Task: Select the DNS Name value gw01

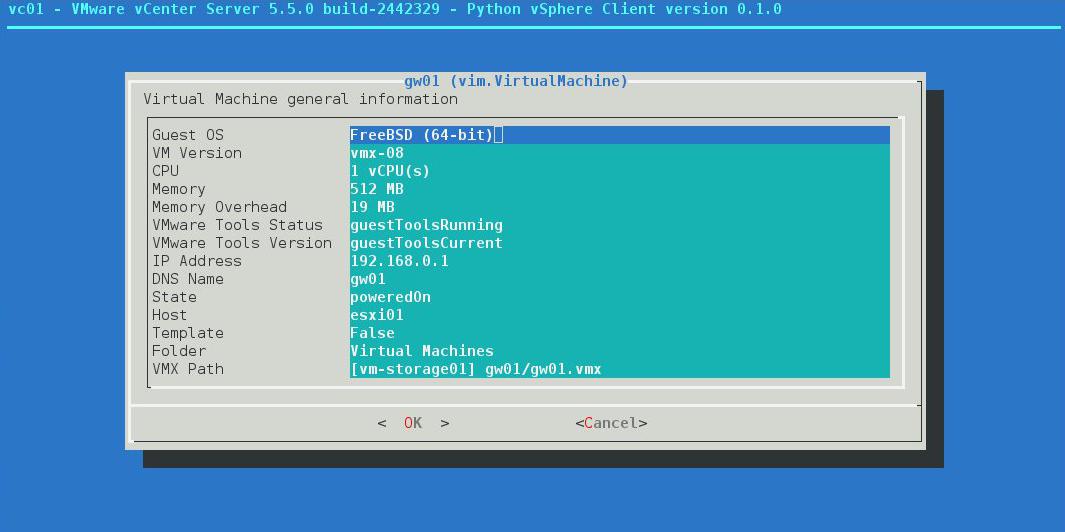Action: point(619,279)
